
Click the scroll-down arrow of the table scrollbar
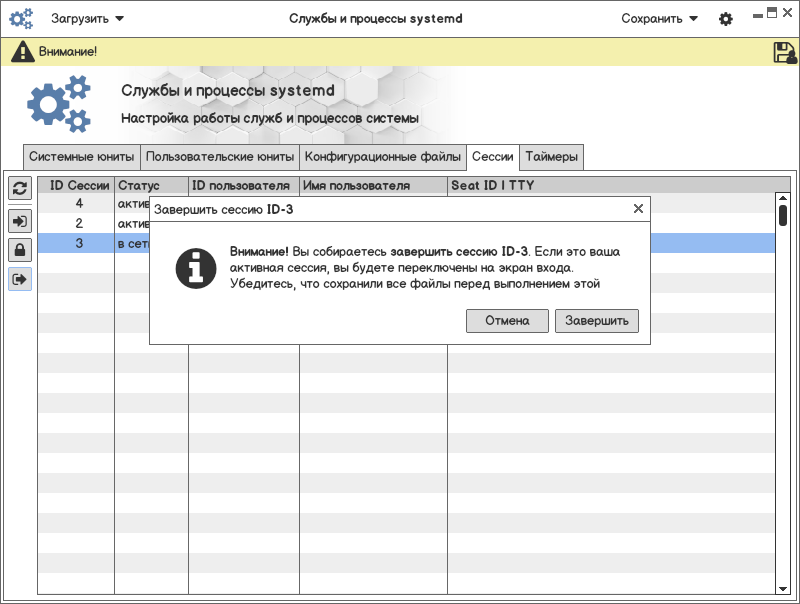(x=783, y=588)
